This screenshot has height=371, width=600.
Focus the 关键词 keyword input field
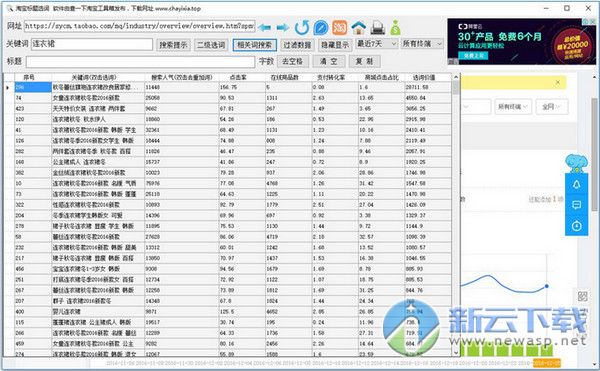pos(92,44)
